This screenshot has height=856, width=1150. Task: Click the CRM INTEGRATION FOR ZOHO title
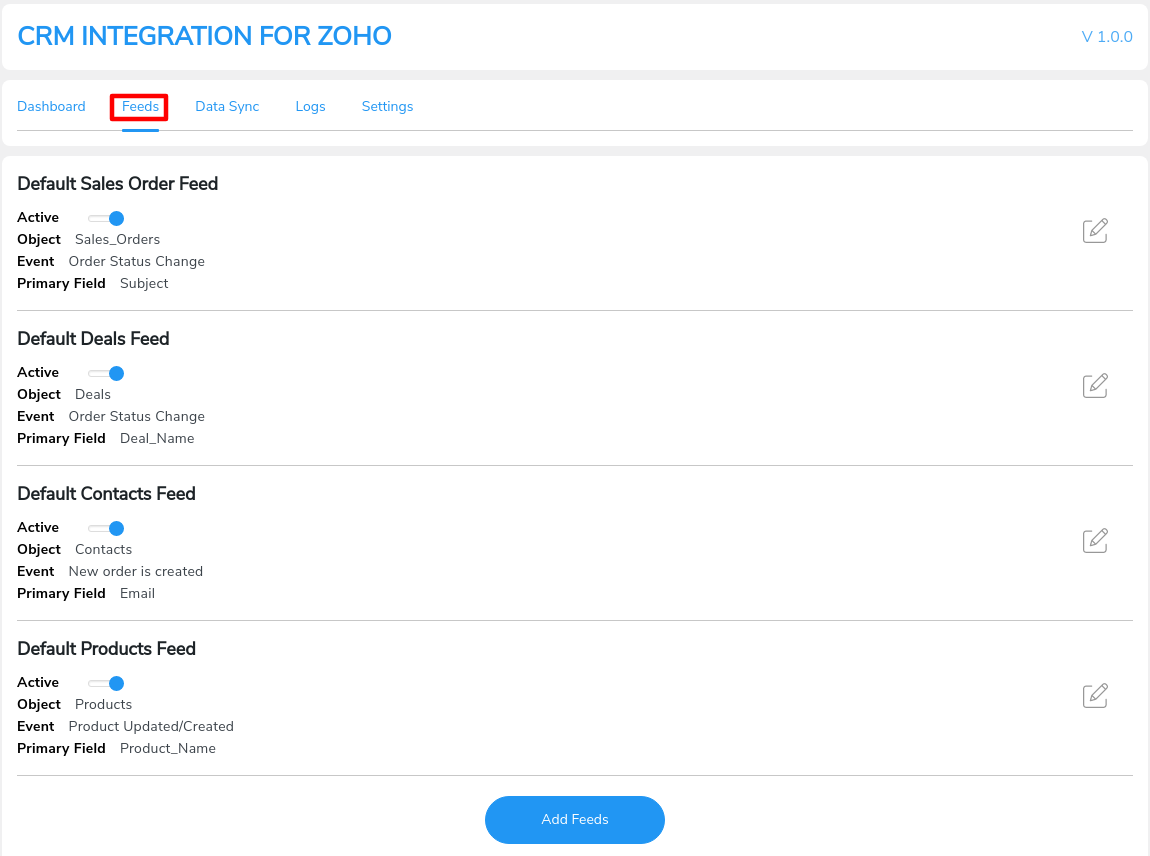204,36
